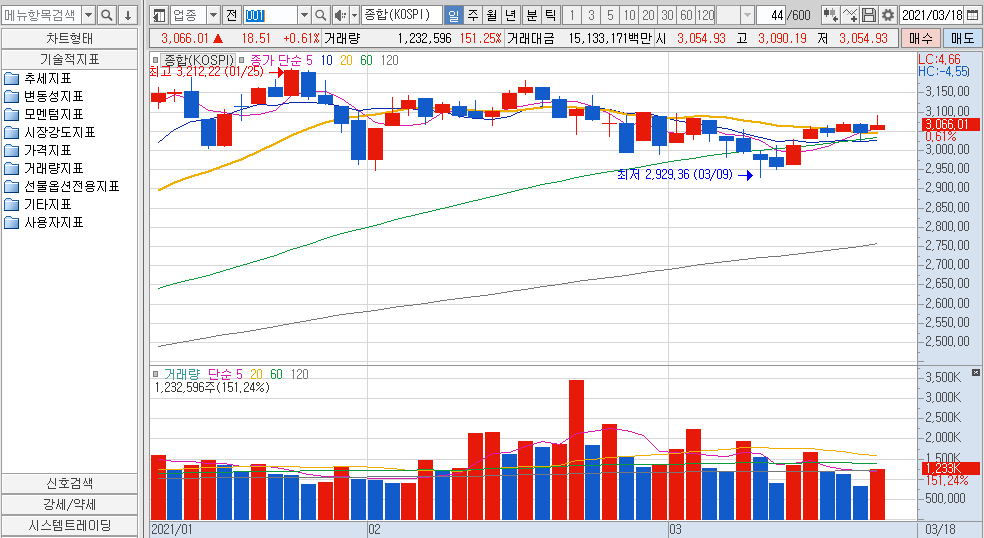Toggle the 종가 단순 moving average legend square
984x538 pixels.
click(x=241, y=60)
